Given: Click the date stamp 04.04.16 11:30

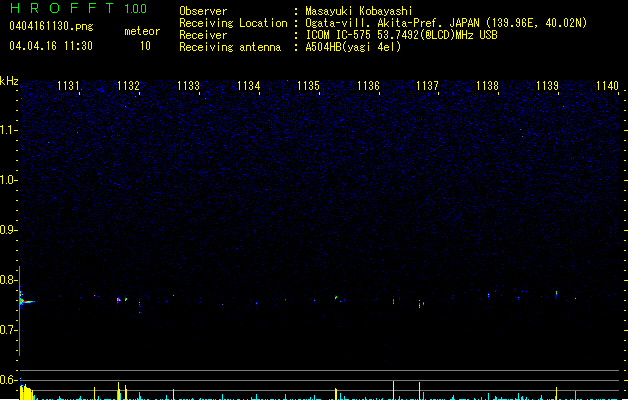Looking at the screenshot, I should [x=51, y=46].
